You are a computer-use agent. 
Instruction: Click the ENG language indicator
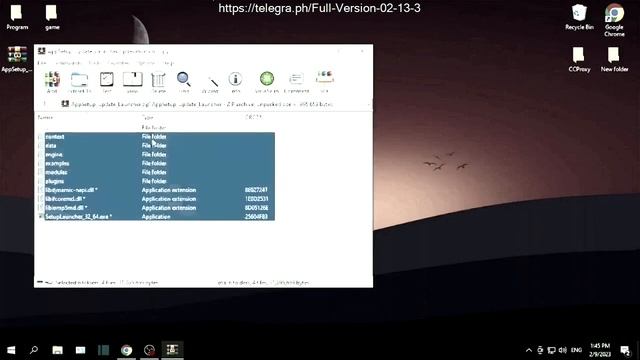576,350
